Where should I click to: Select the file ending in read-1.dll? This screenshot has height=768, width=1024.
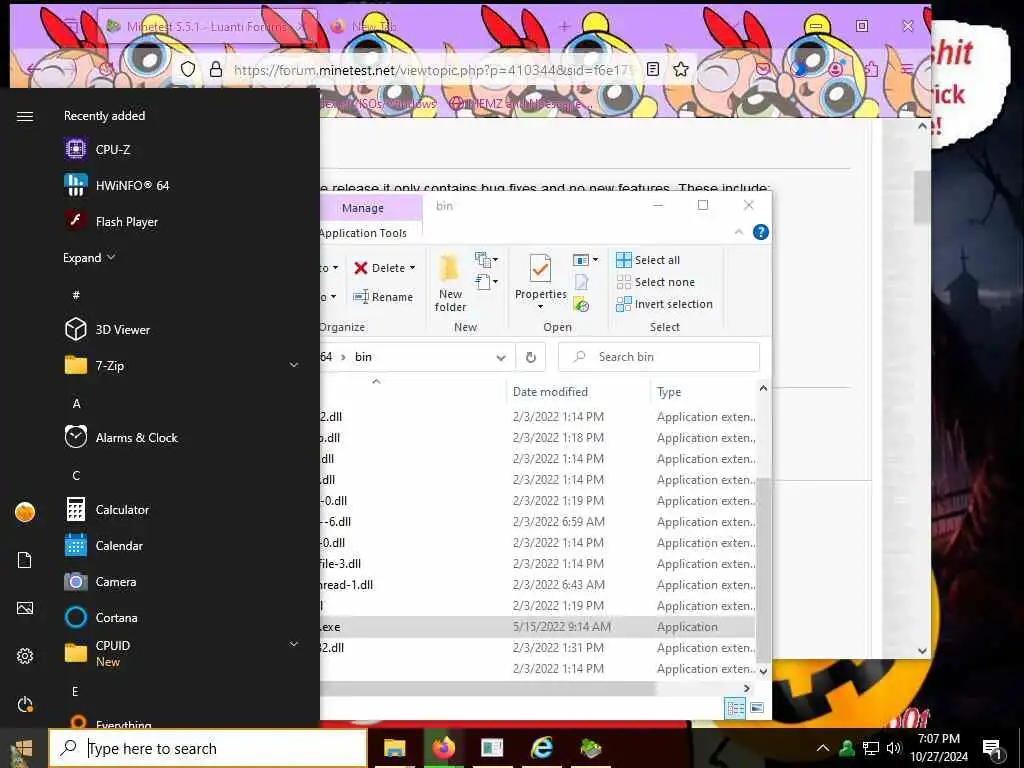(537, 585)
